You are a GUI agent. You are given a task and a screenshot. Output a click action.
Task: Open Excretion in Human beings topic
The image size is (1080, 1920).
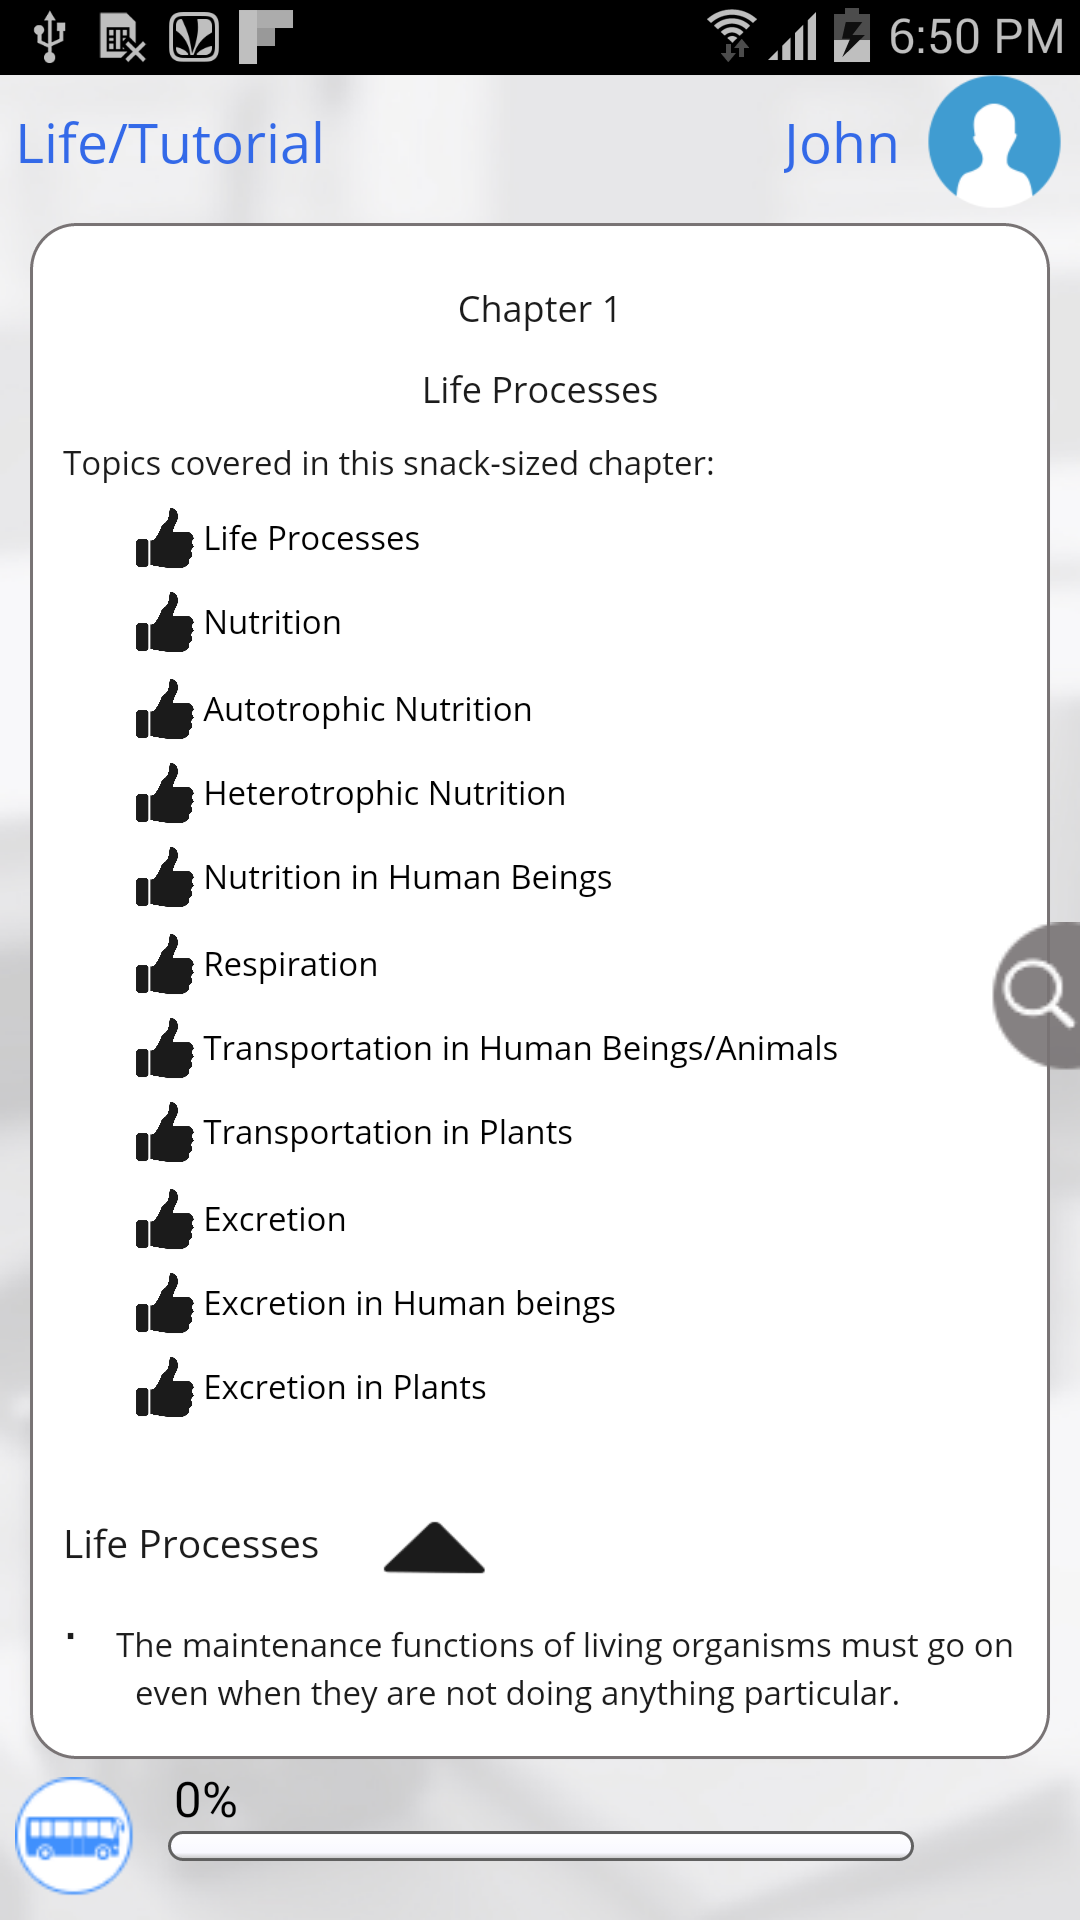point(410,1304)
